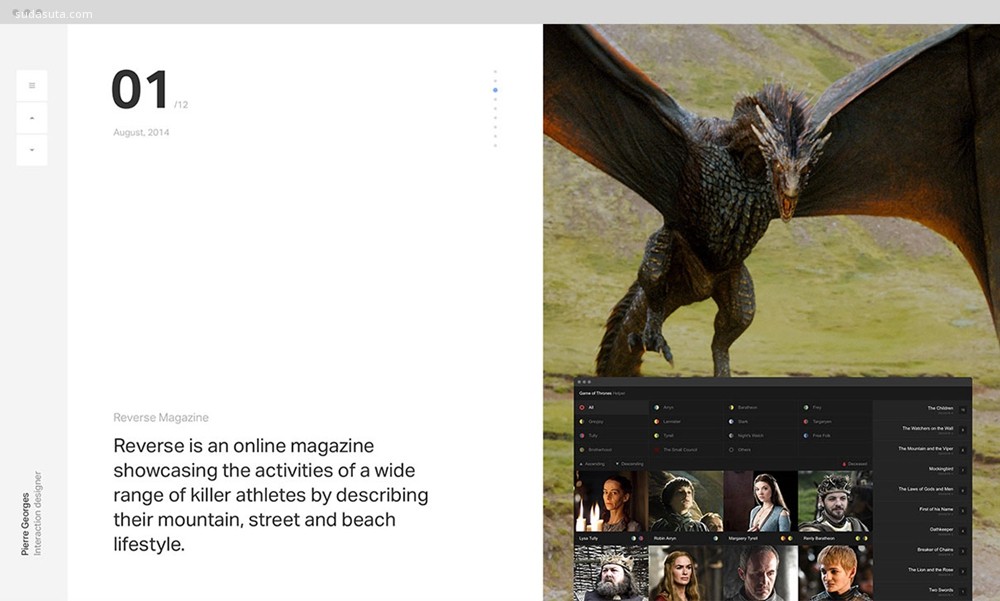Click the Others group circle icon

coord(731,449)
